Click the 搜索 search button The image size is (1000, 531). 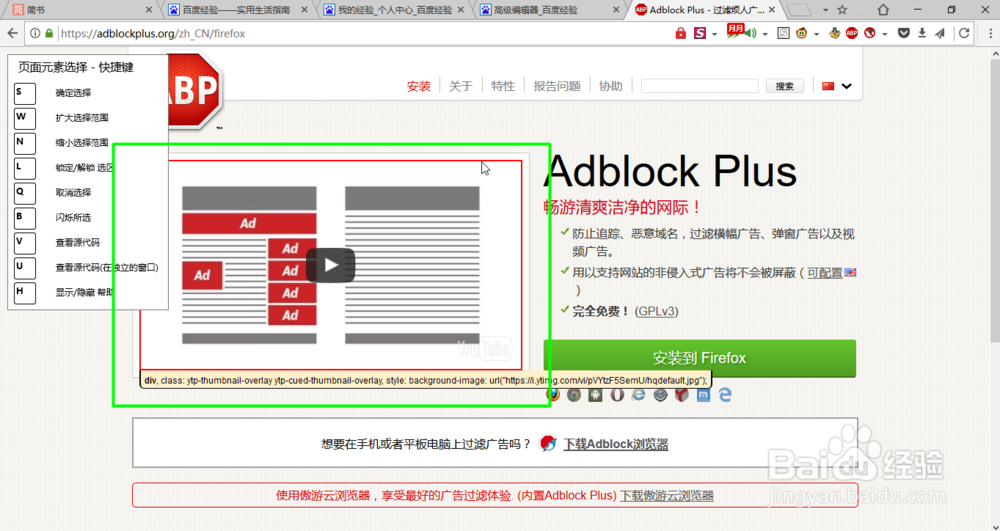click(x=785, y=86)
